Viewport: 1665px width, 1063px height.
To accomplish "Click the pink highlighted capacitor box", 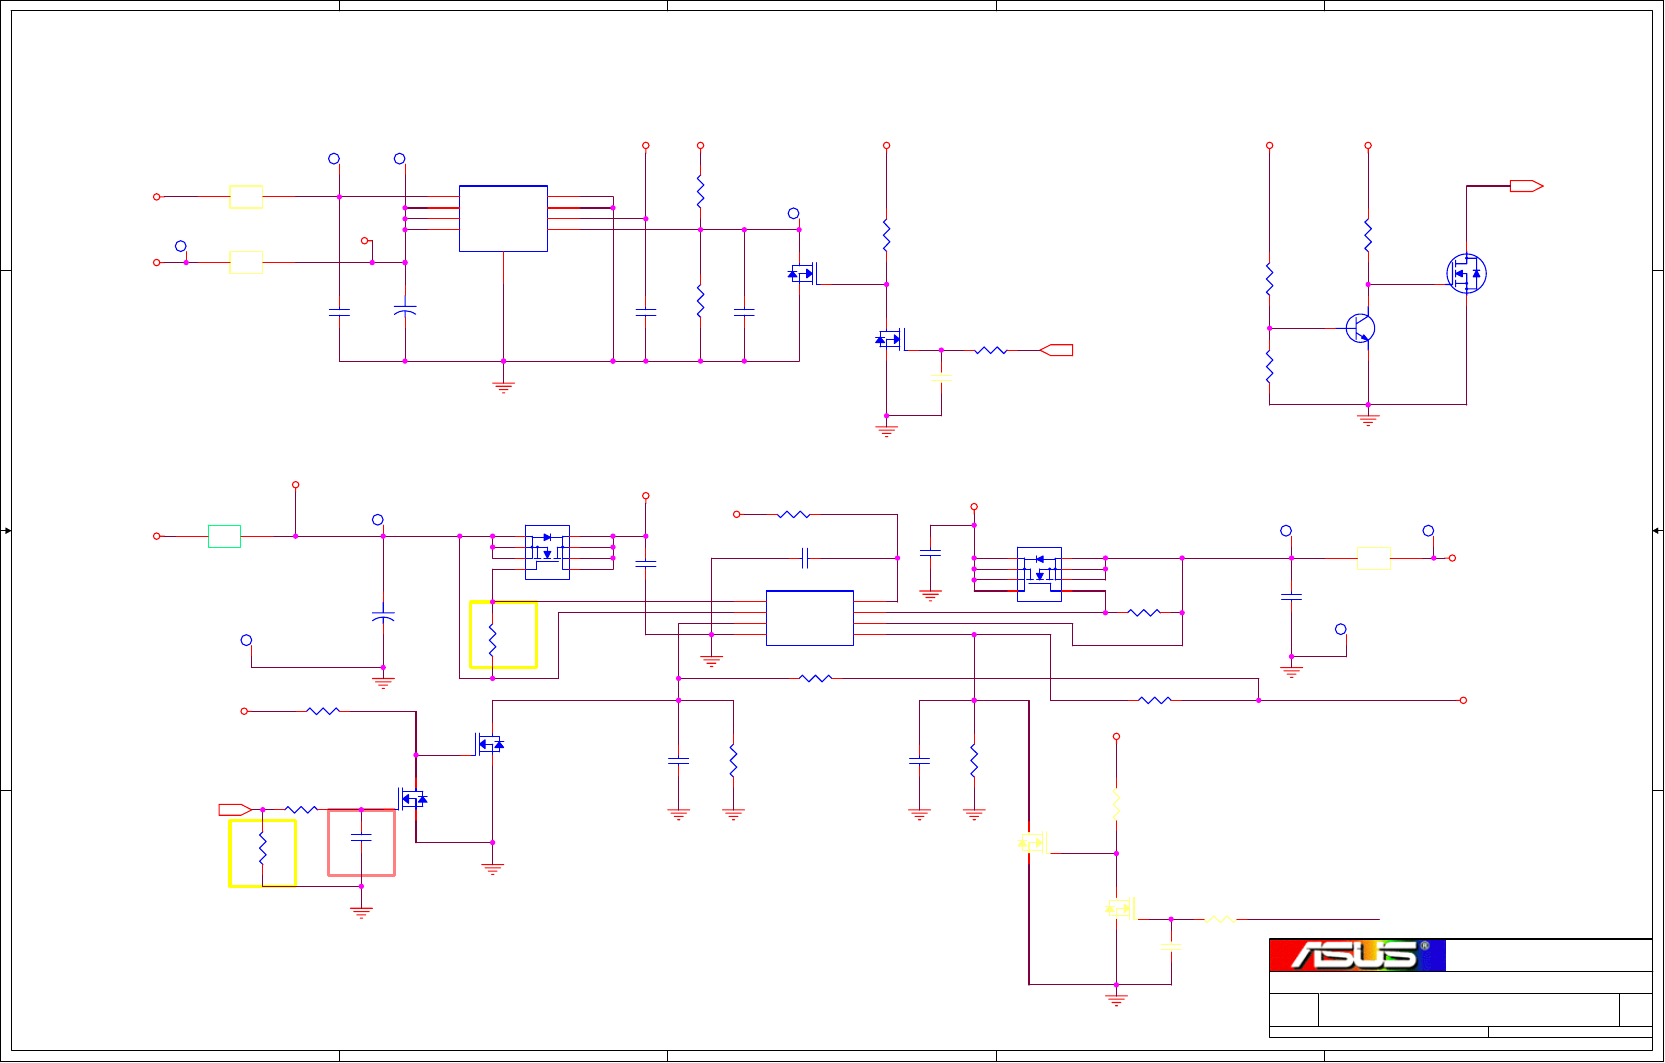I will tap(362, 842).
